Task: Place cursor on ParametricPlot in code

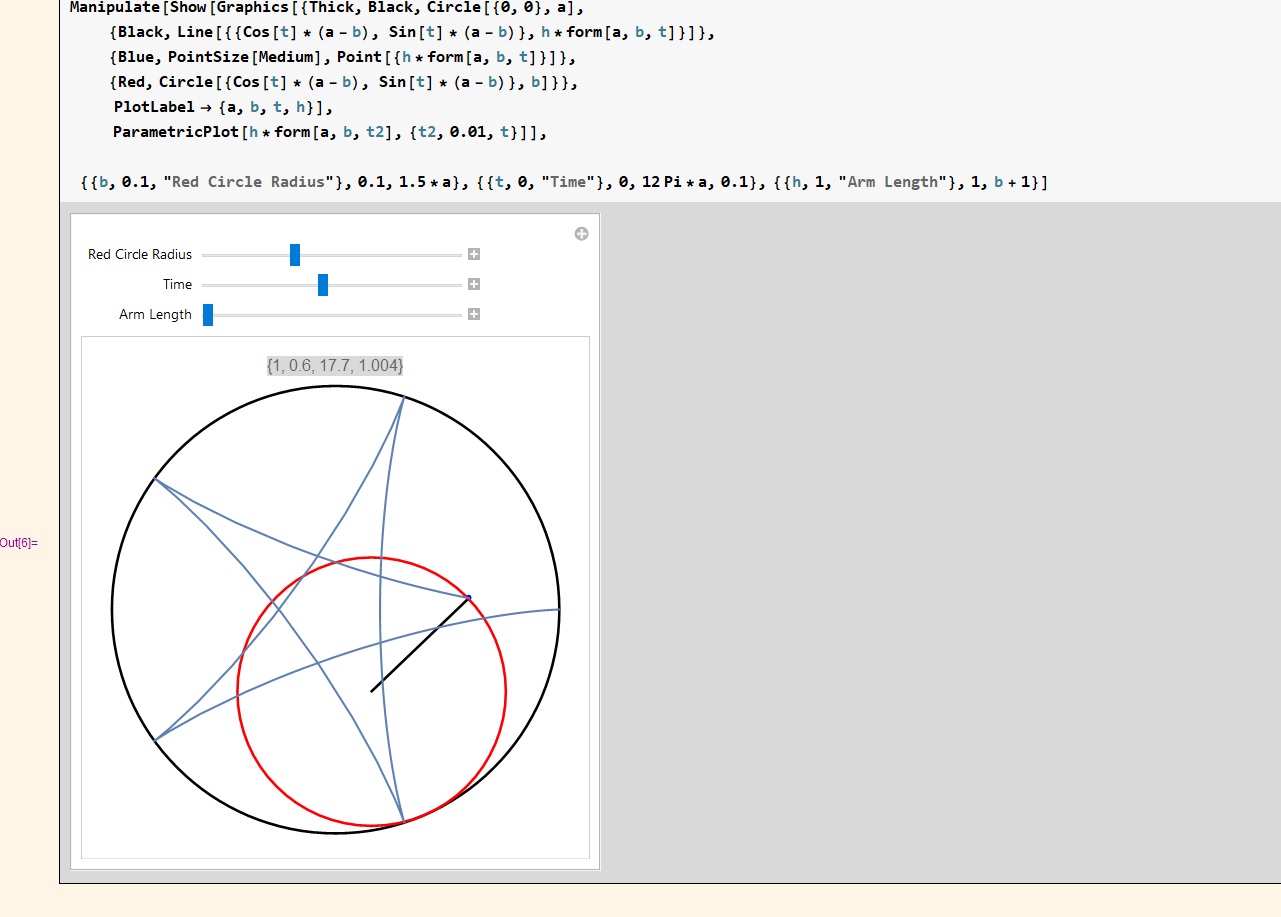Action: 175,132
